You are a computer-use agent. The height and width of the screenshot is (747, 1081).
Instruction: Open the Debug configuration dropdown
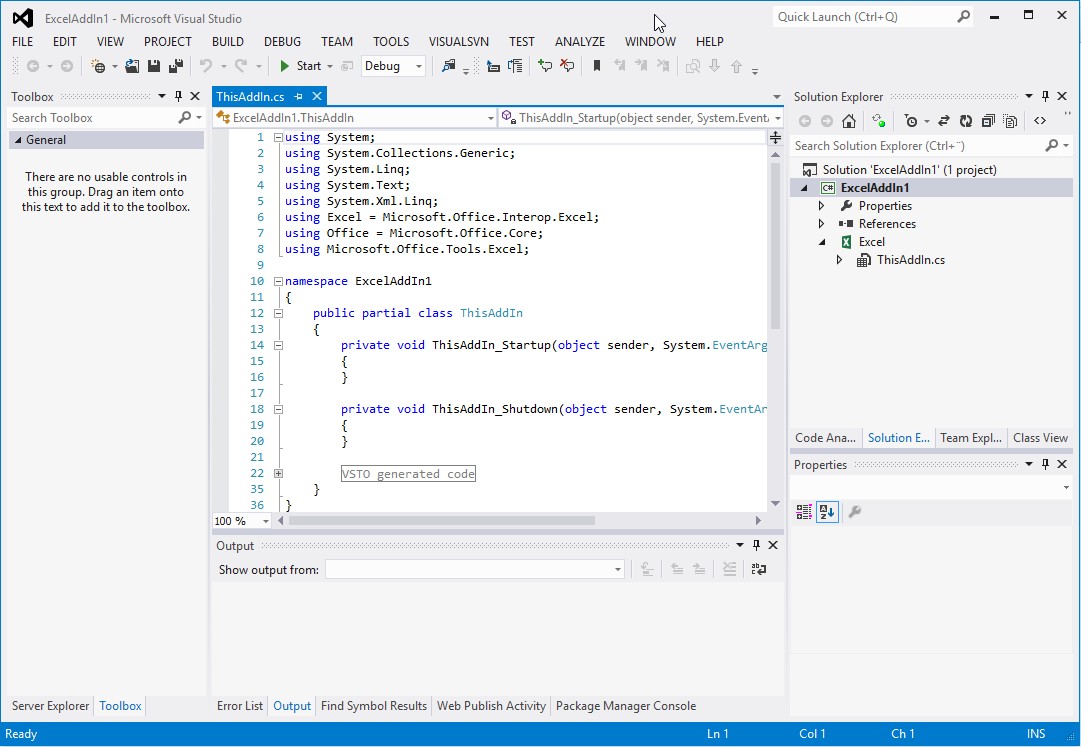tap(419, 66)
